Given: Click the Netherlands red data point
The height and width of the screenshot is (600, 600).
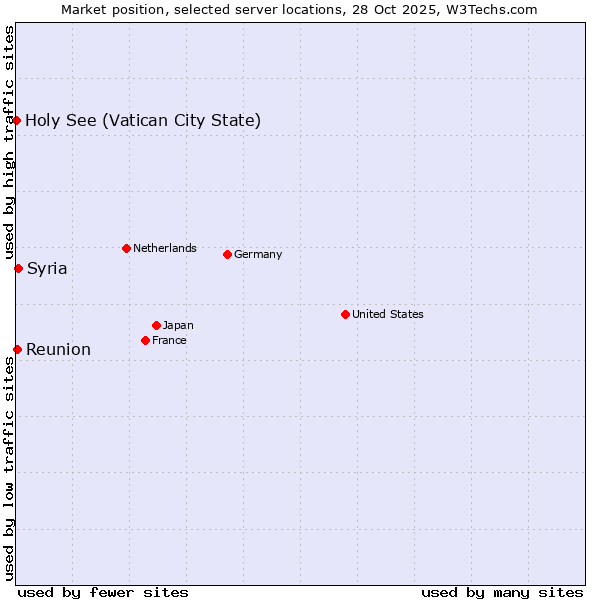Looking at the screenshot, I should click(126, 248).
